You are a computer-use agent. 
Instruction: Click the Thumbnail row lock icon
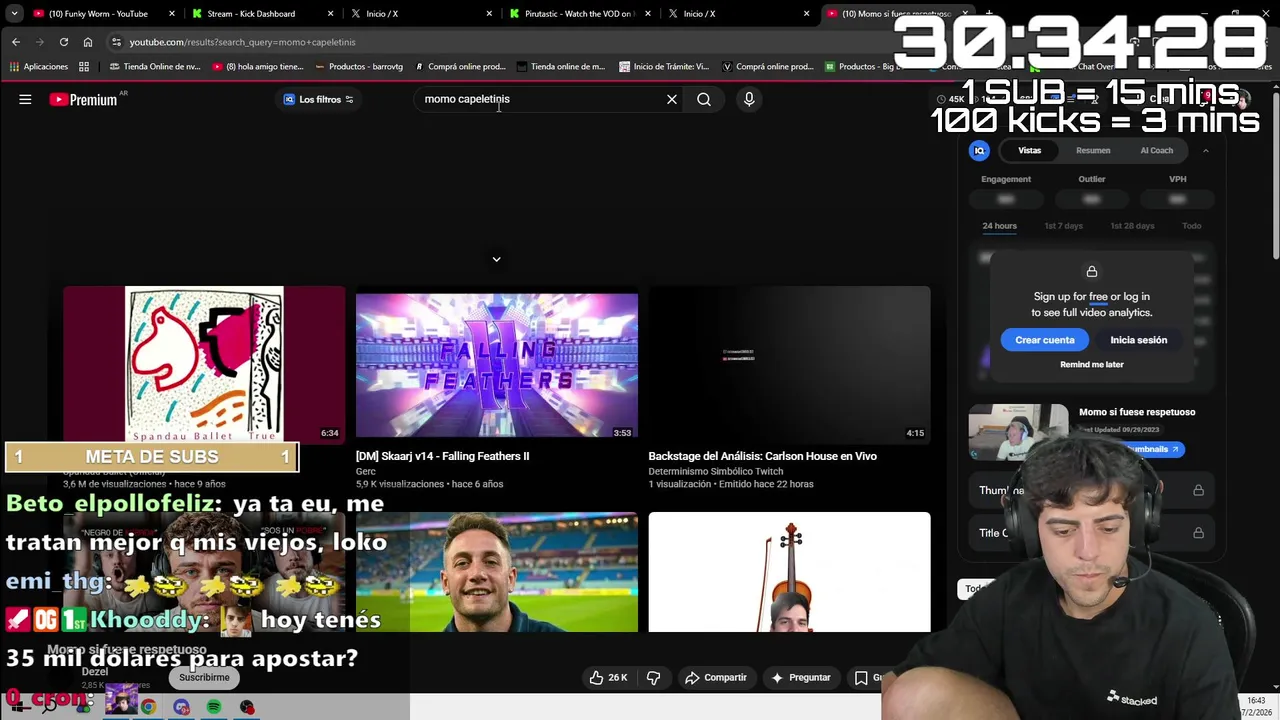point(1198,490)
